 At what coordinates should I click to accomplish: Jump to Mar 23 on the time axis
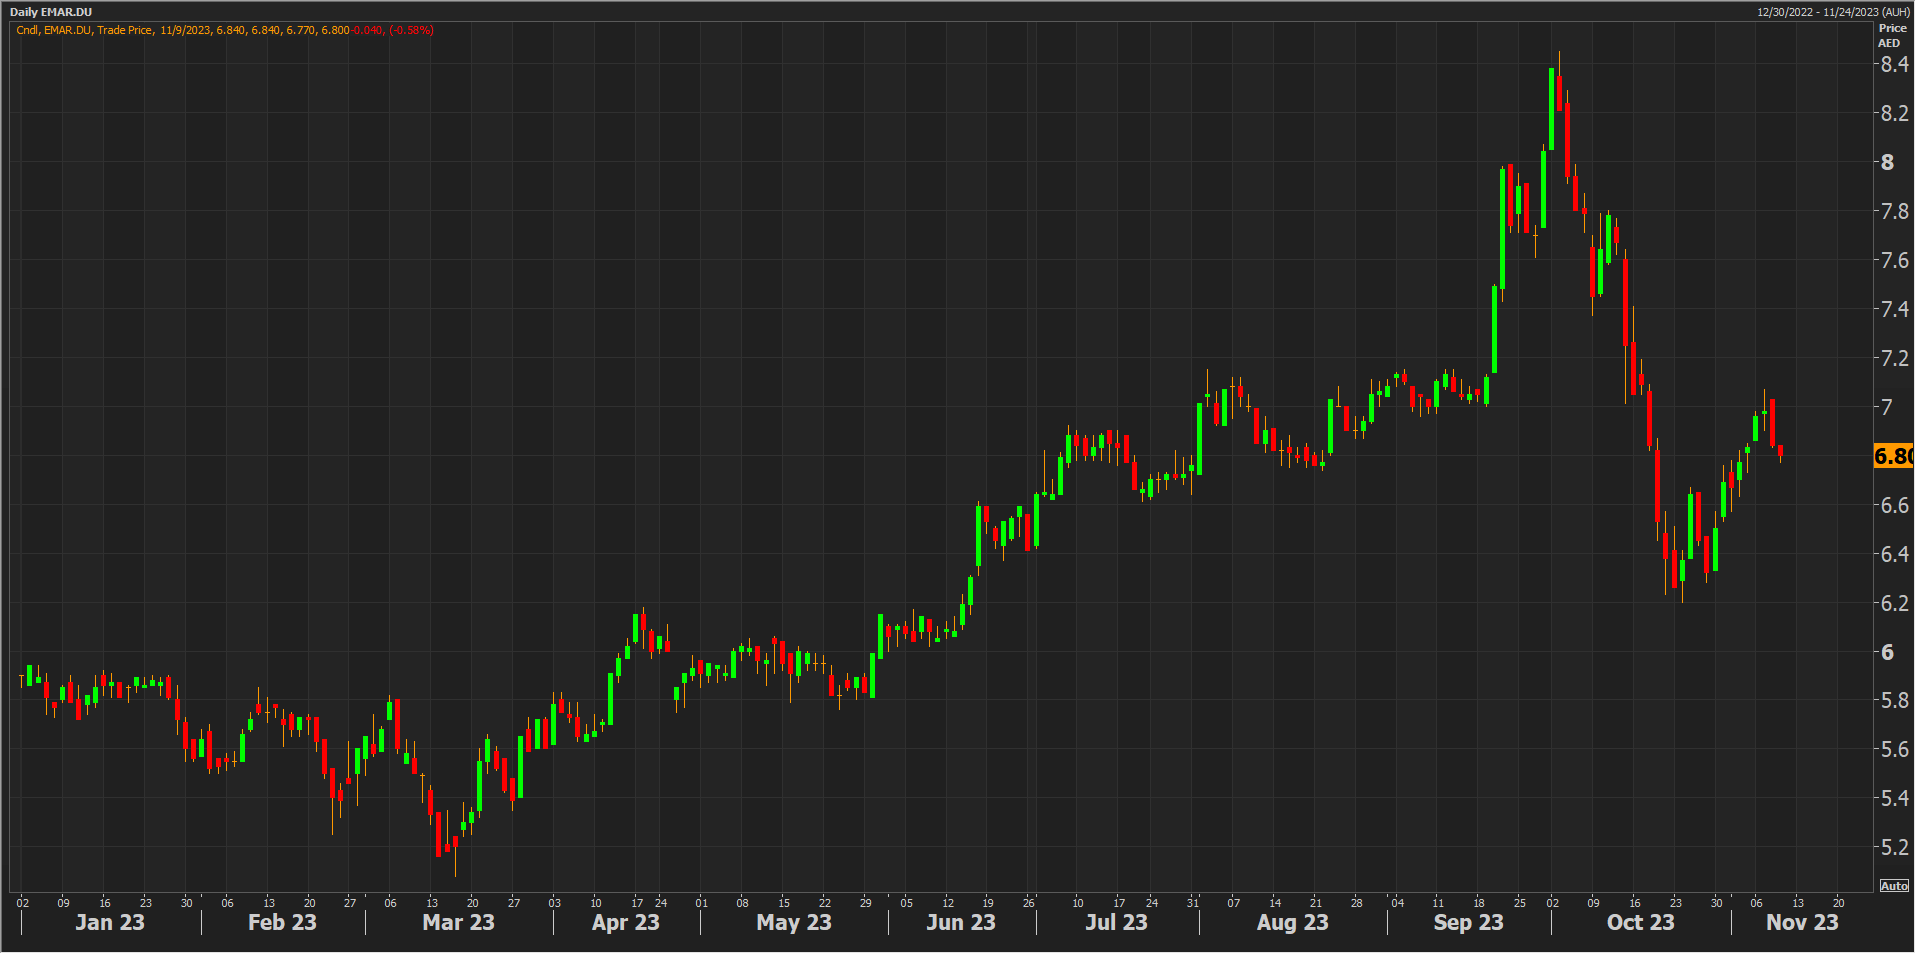458,922
